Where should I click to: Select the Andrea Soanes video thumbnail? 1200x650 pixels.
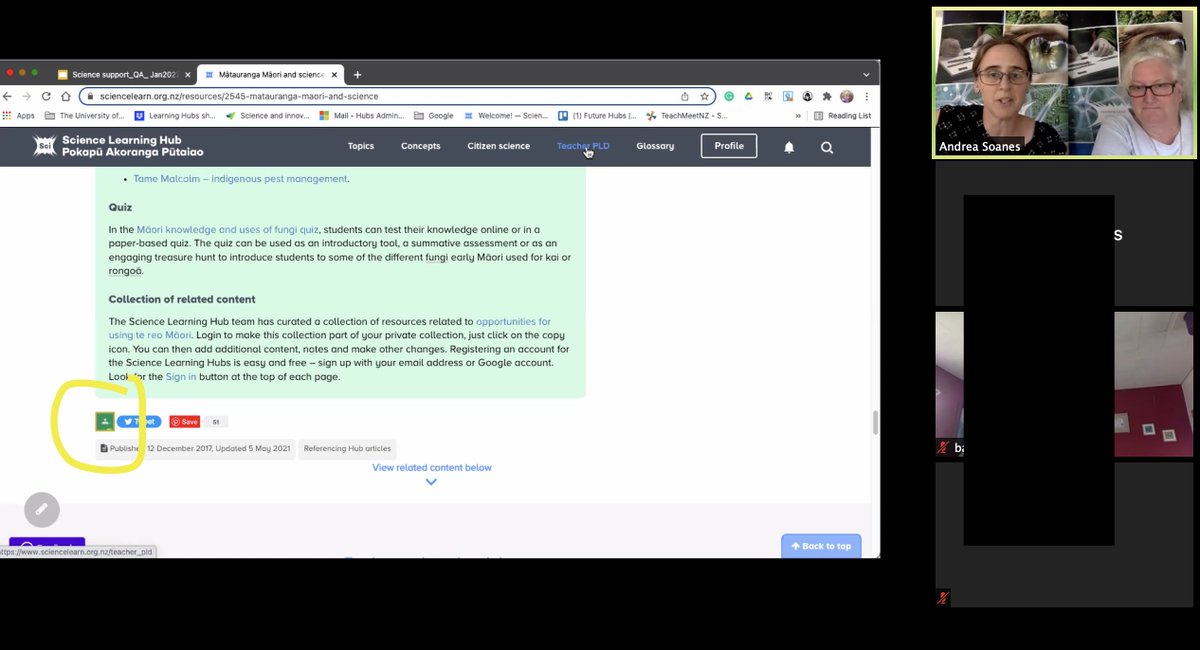1064,83
